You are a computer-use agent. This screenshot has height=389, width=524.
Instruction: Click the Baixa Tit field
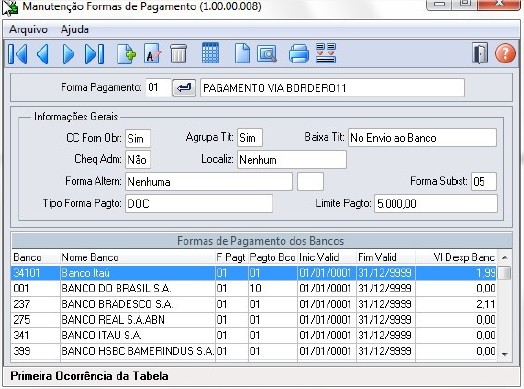422,138
